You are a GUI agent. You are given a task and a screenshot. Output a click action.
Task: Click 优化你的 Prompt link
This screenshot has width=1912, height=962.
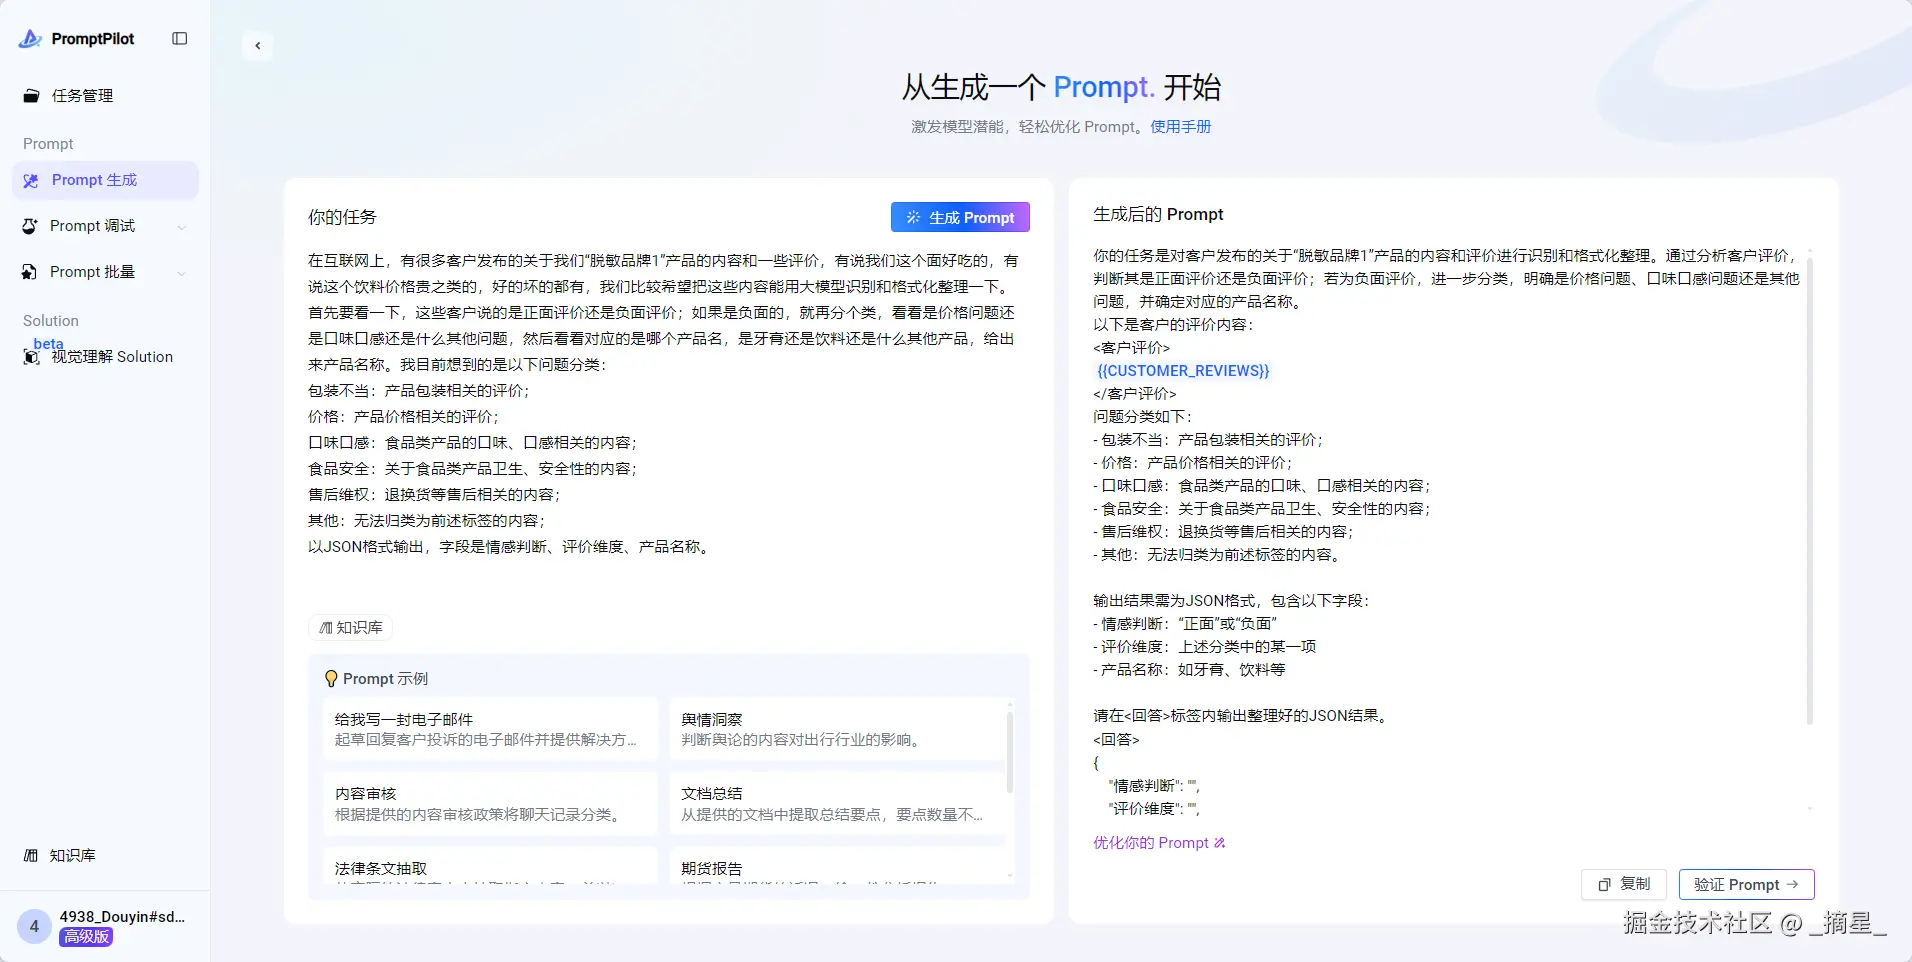point(1159,843)
